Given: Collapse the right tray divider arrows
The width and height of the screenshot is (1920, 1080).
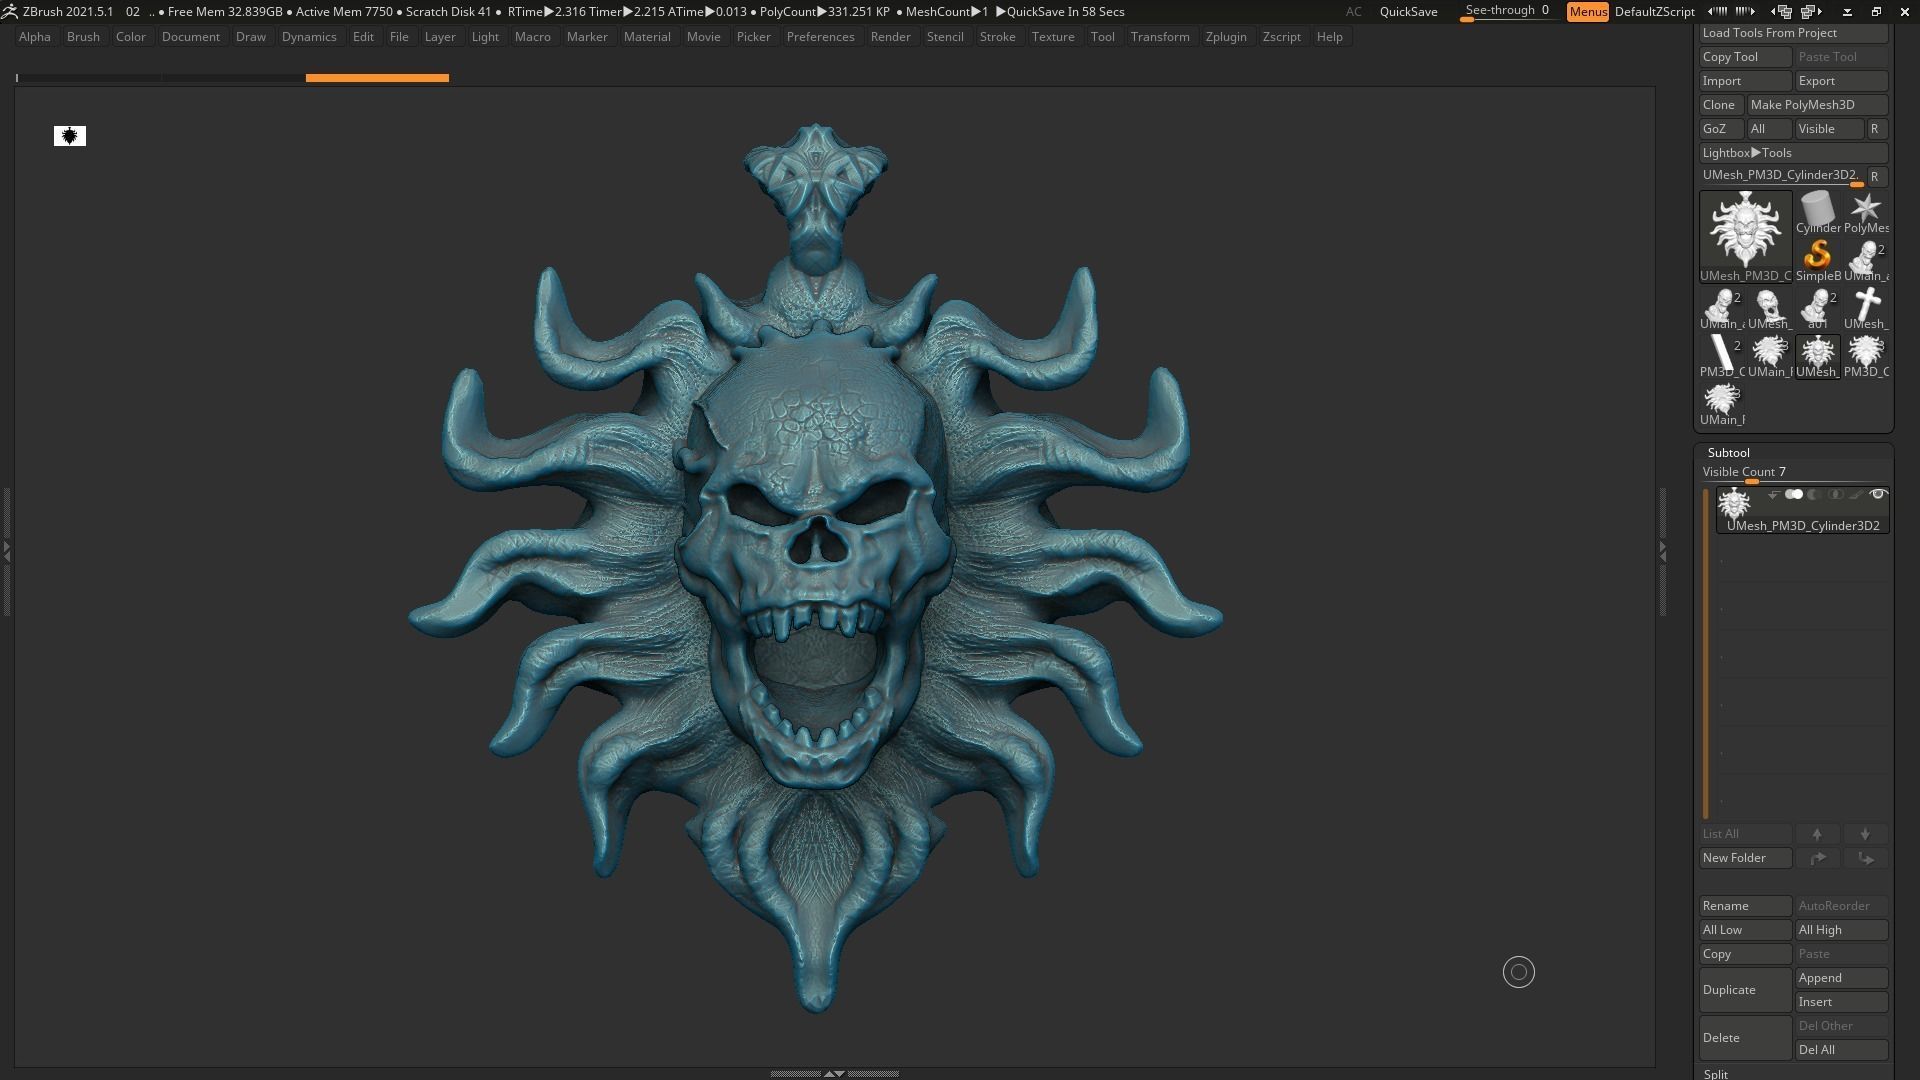Looking at the screenshot, I should click(1663, 550).
